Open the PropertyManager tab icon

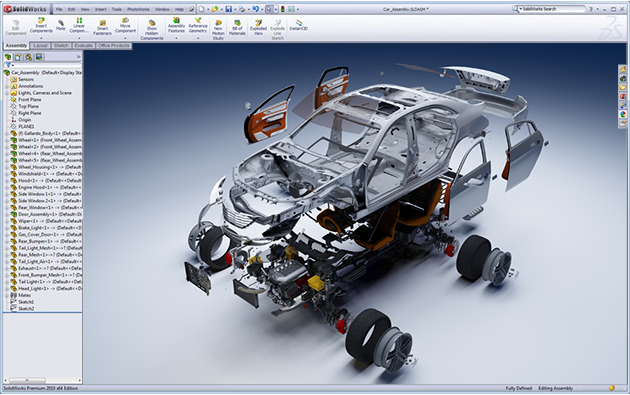(x=18, y=57)
